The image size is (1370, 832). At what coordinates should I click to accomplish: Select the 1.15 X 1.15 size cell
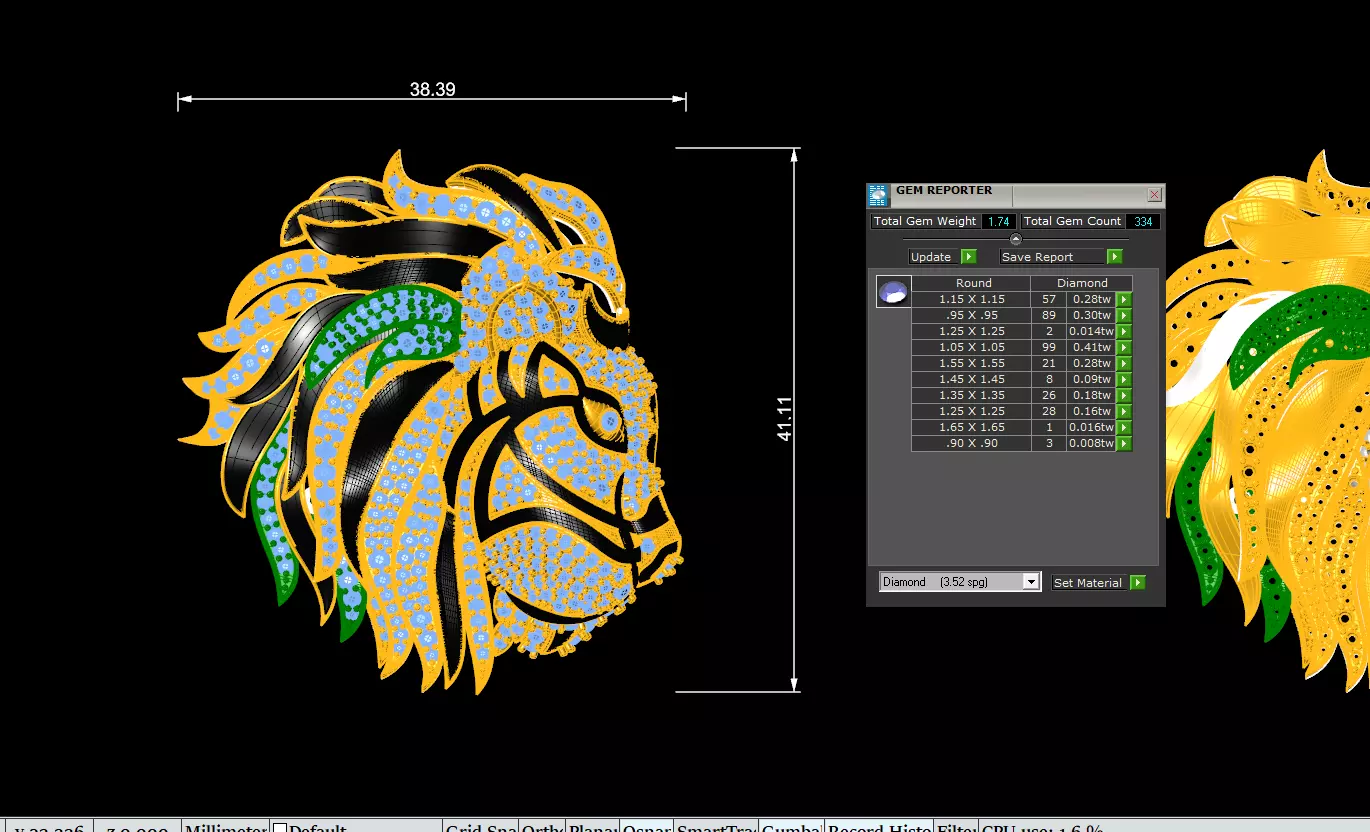(x=972, y=299)
